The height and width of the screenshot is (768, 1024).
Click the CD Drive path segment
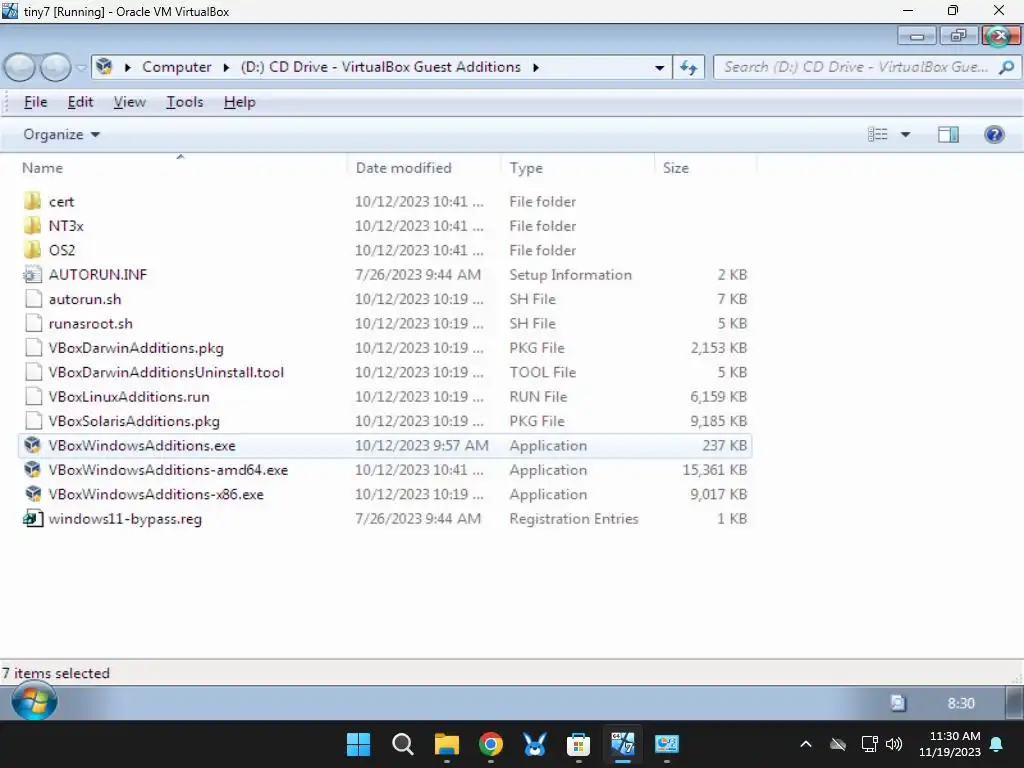pos(381,67)
